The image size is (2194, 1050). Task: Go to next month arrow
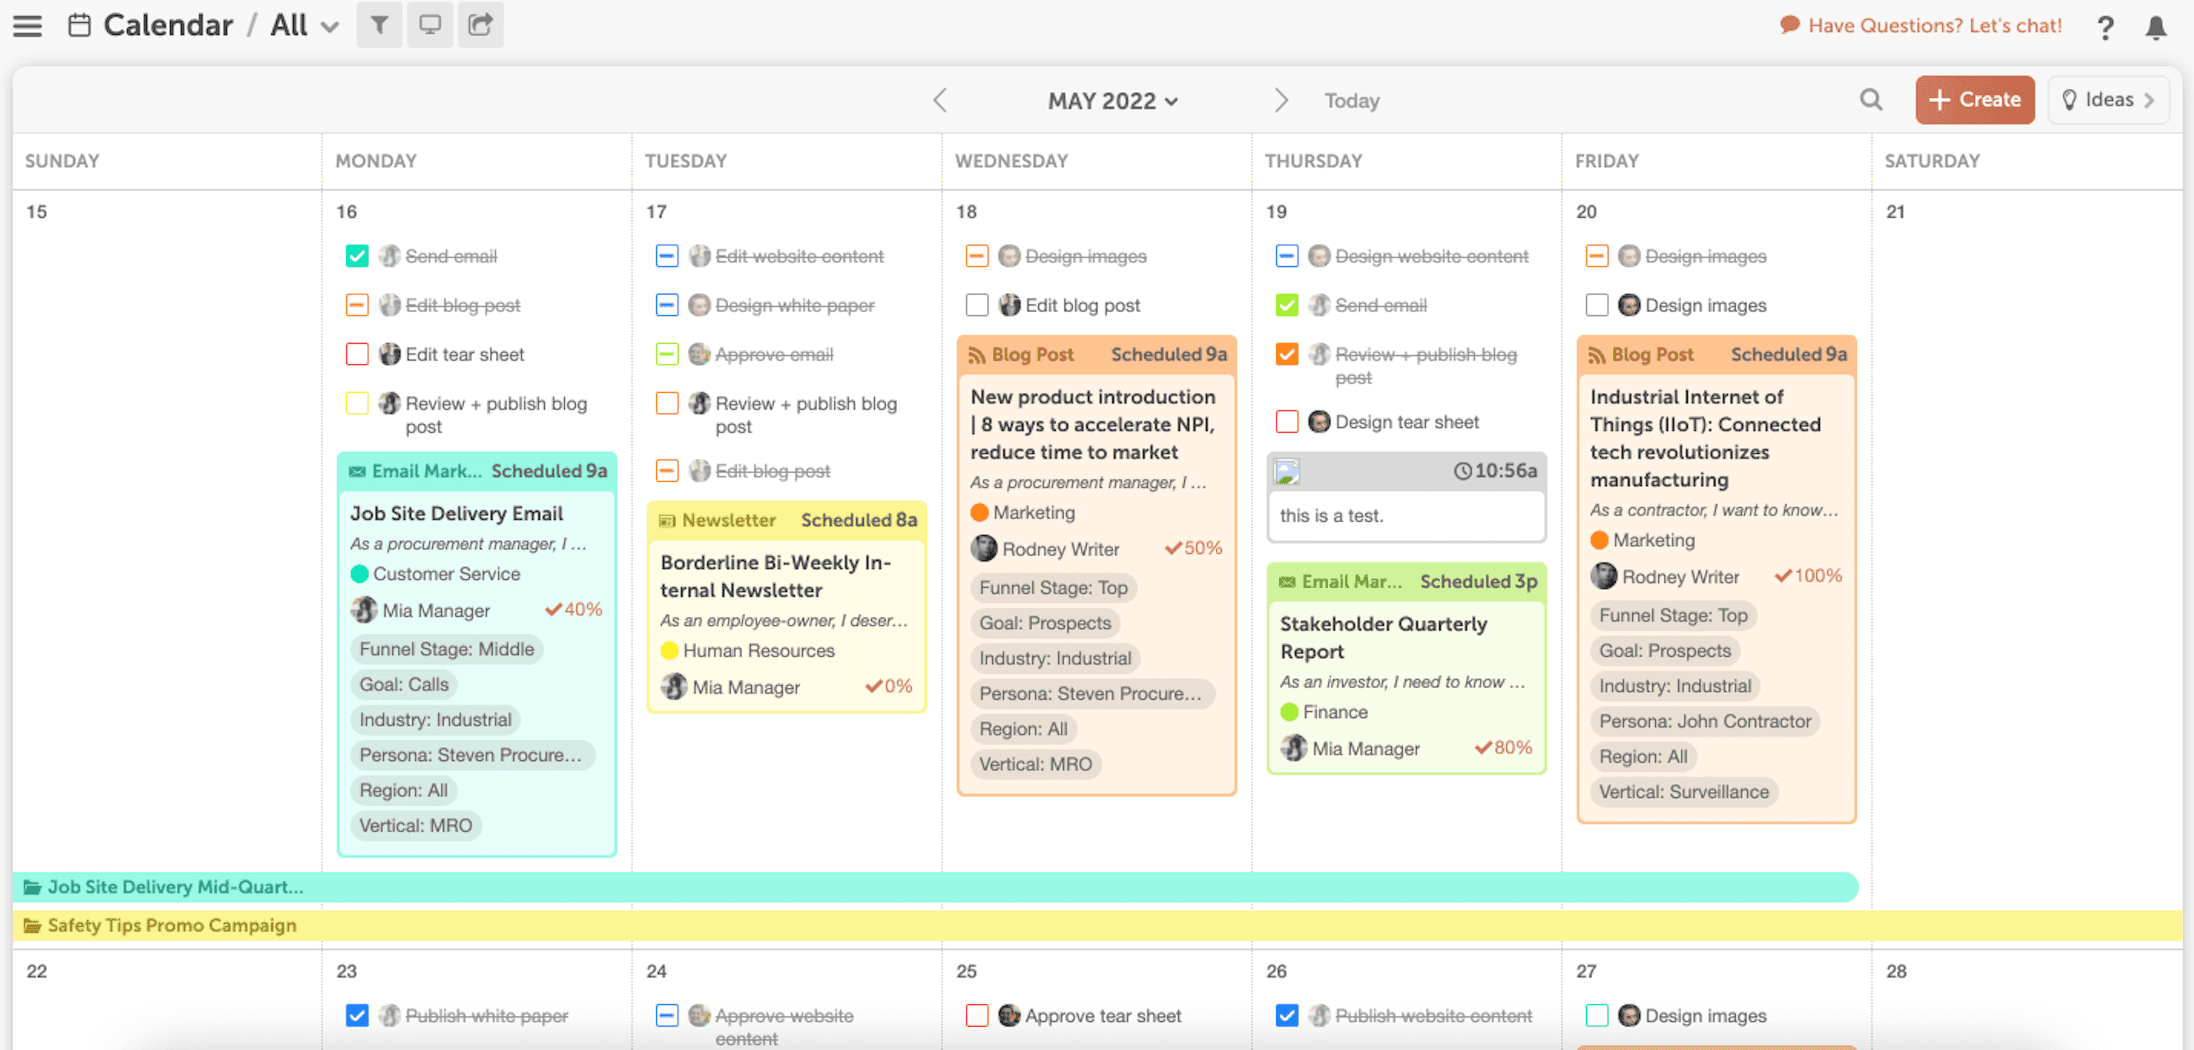[1281, 100]
